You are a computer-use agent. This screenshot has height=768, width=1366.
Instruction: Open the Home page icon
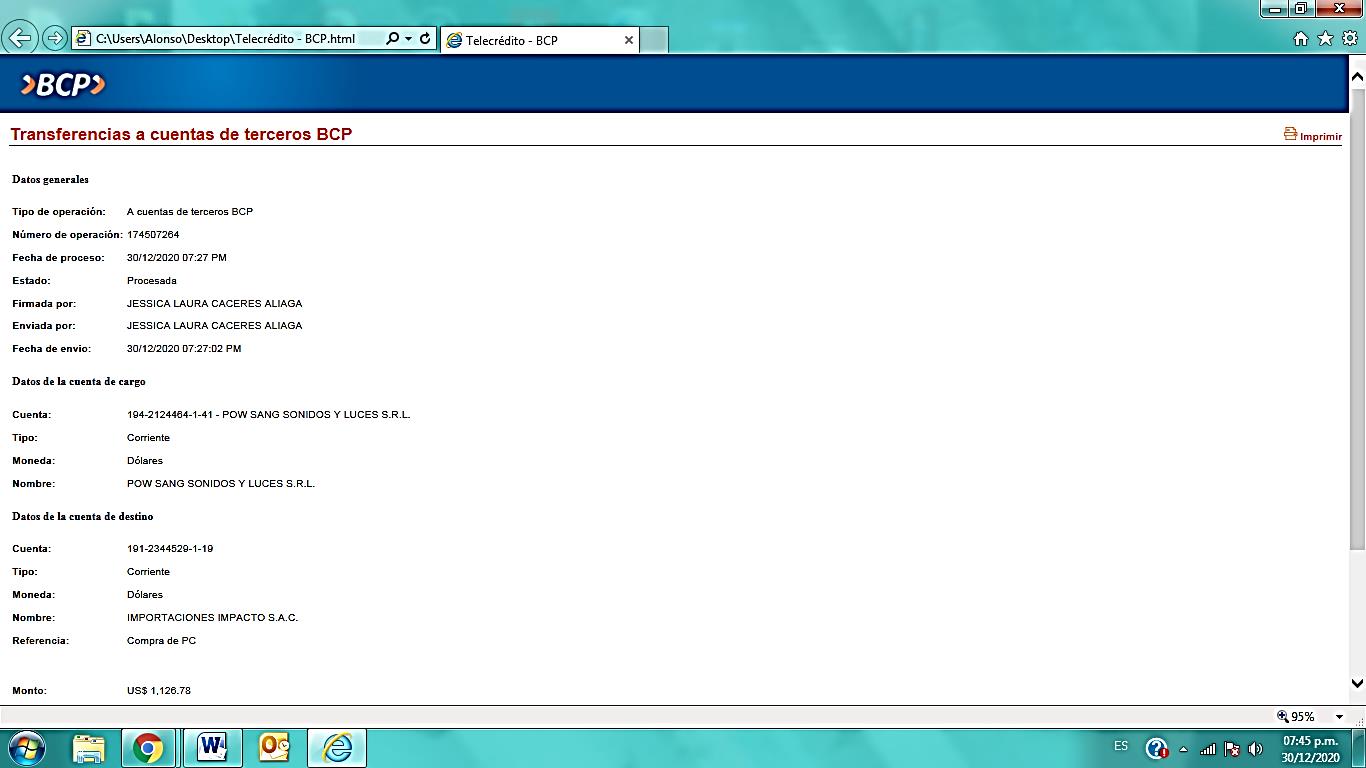point(1300,39)
